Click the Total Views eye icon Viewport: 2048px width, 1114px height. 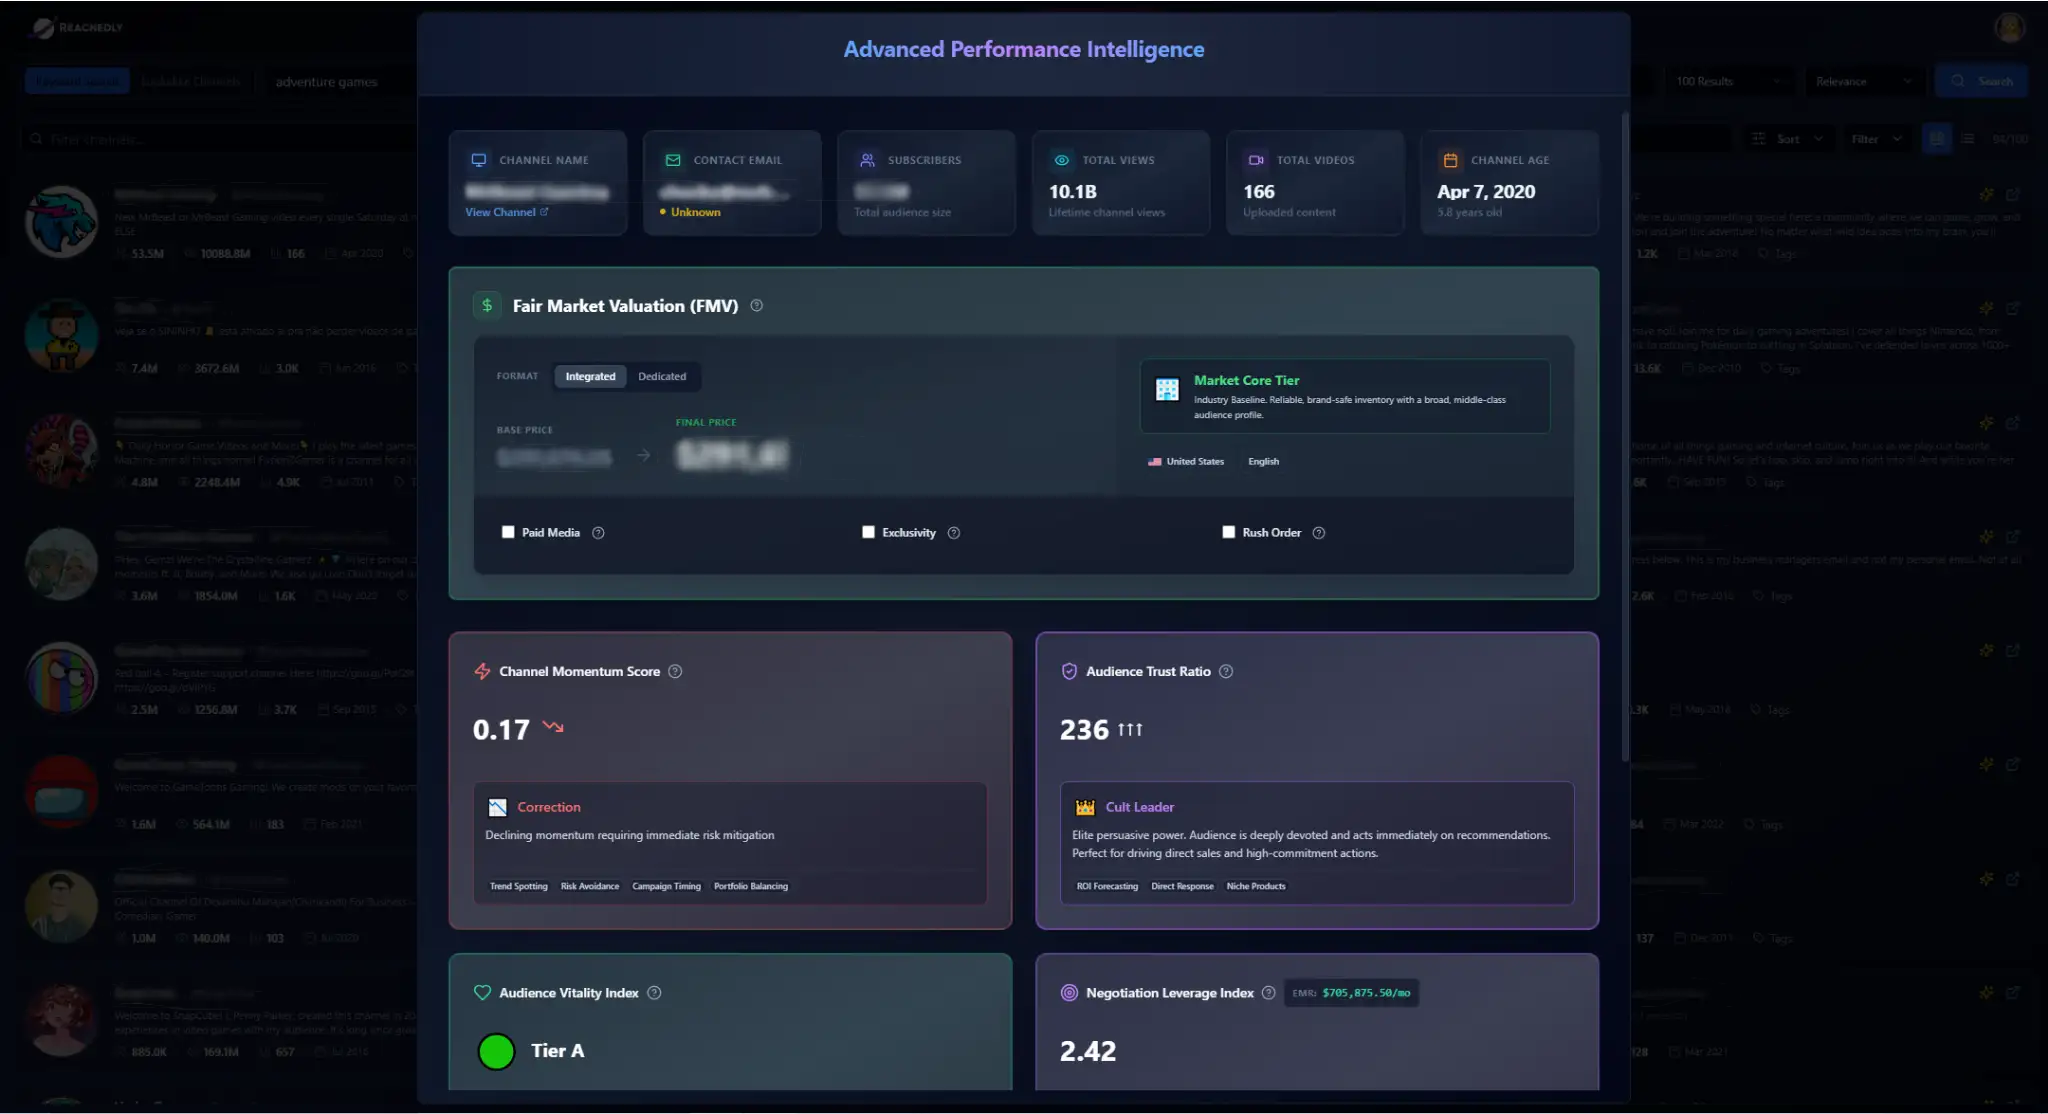[x=1062, y=160]
